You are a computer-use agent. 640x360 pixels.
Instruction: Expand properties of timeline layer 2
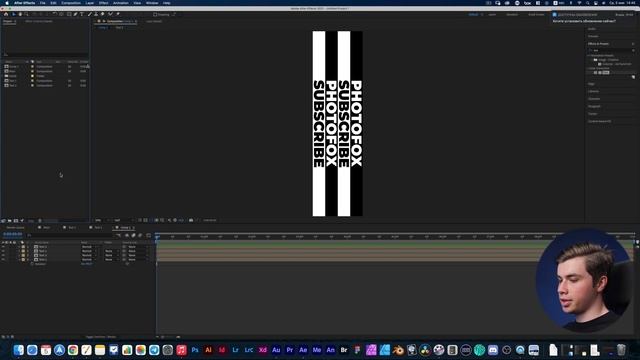click(19, 251)
